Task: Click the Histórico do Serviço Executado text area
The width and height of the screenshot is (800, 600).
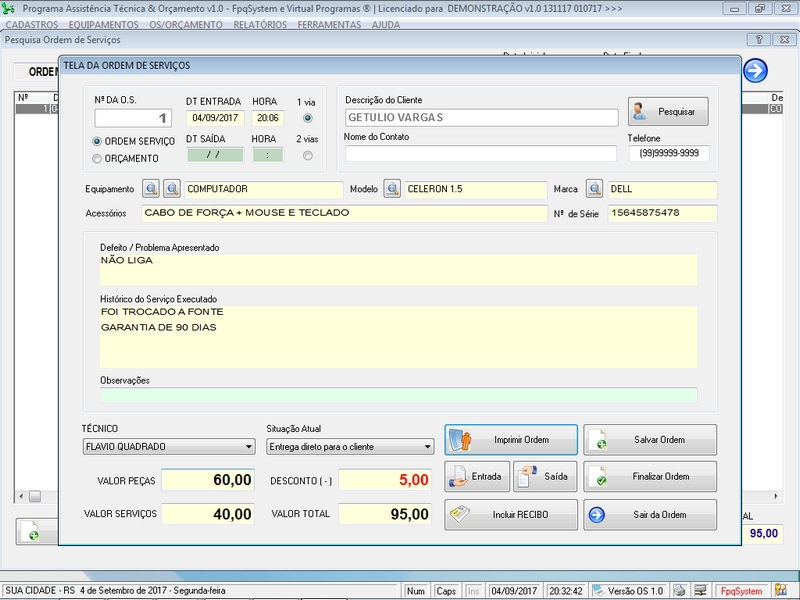Action: click(x=398, y=337)
